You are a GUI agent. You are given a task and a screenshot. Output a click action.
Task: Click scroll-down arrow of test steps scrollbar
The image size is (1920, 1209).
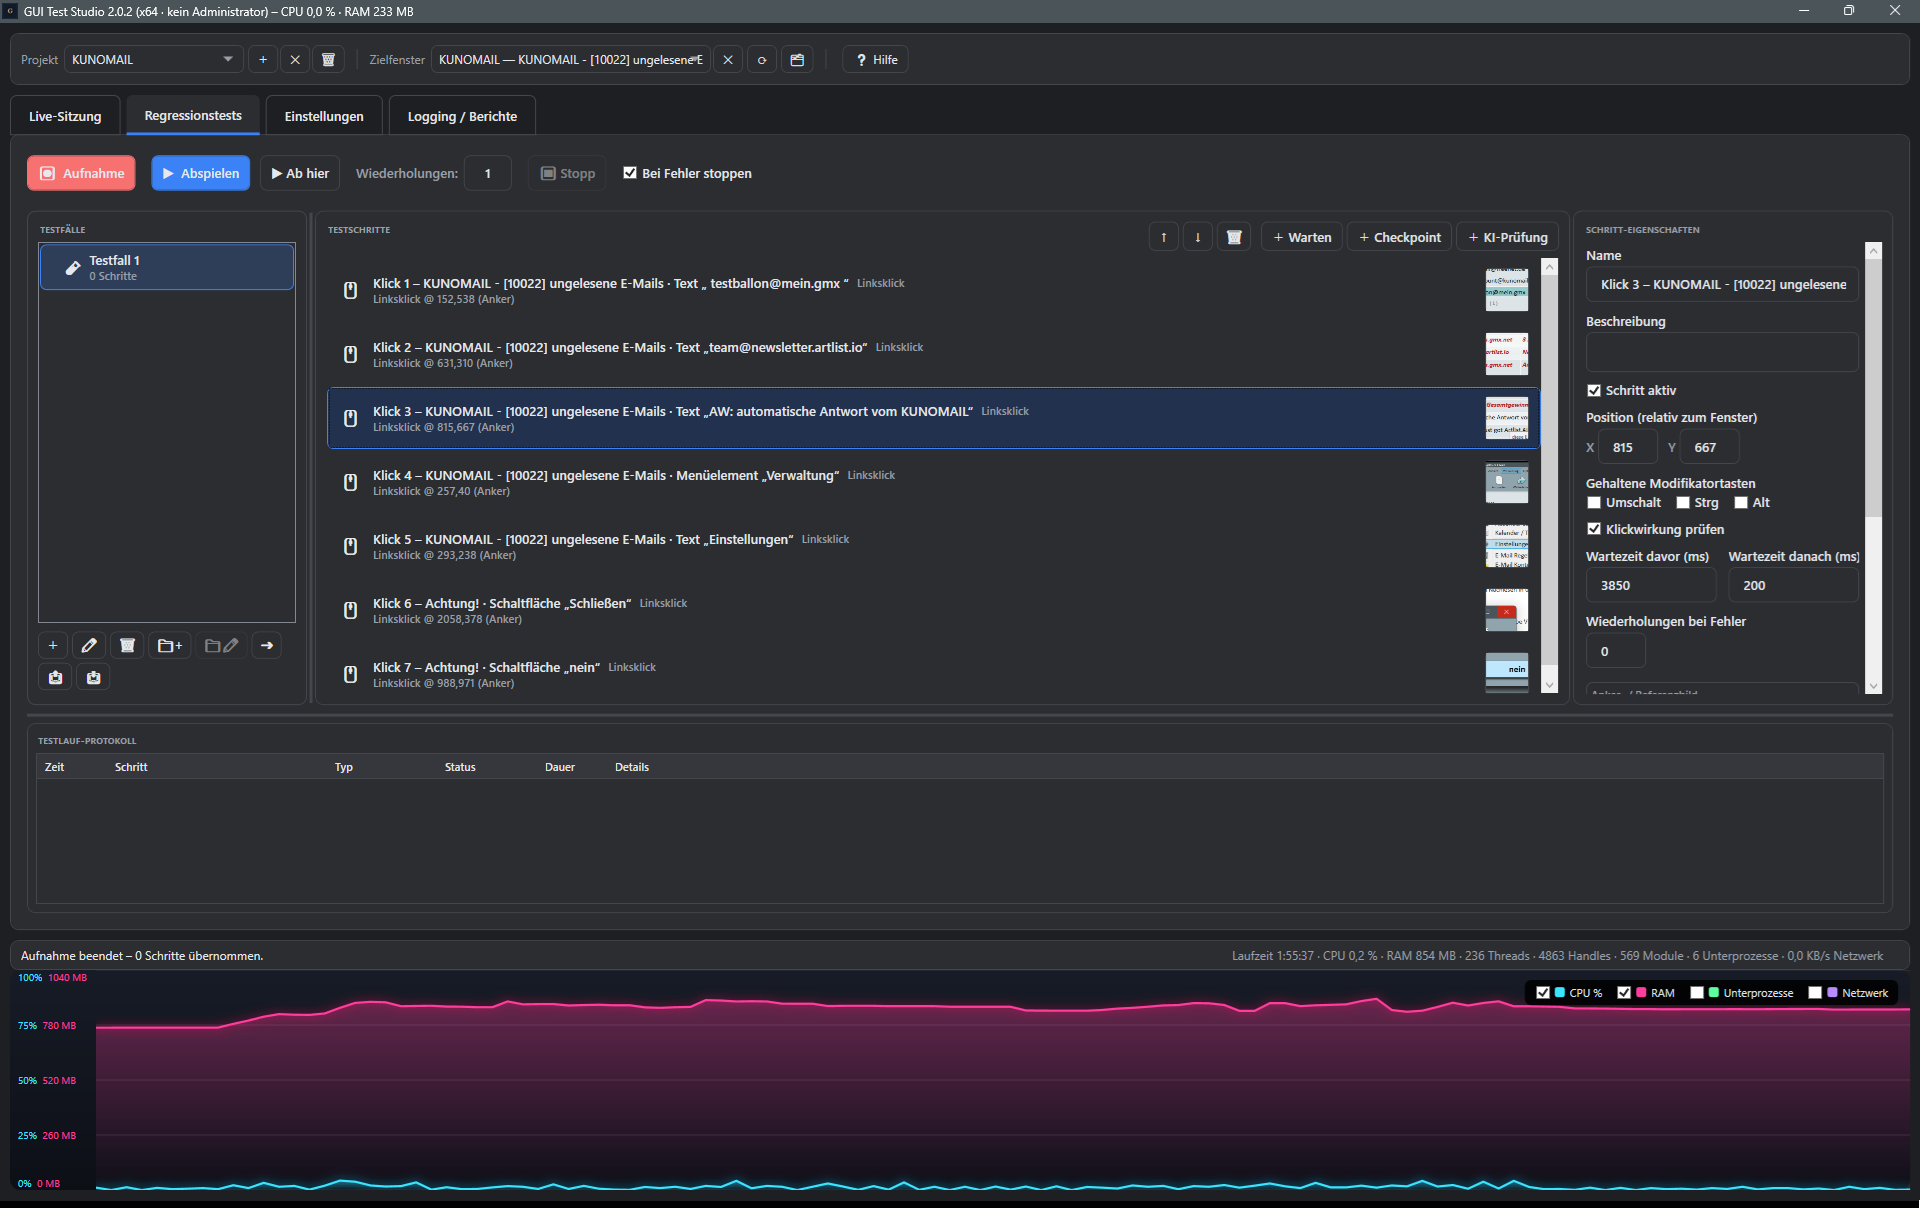[x=1550, y=685]
